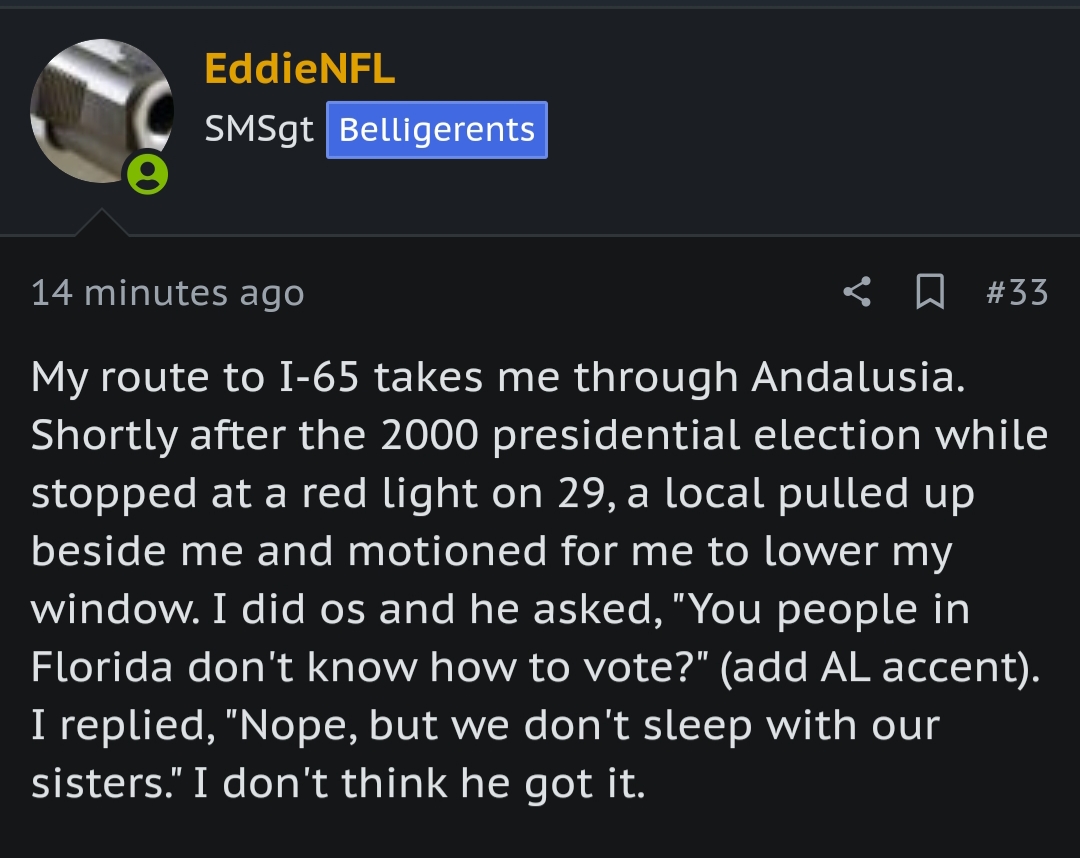Click the empty header area right of the Belligerents badge
Viewport: 1080px width, 858px height.
point(813,130)
